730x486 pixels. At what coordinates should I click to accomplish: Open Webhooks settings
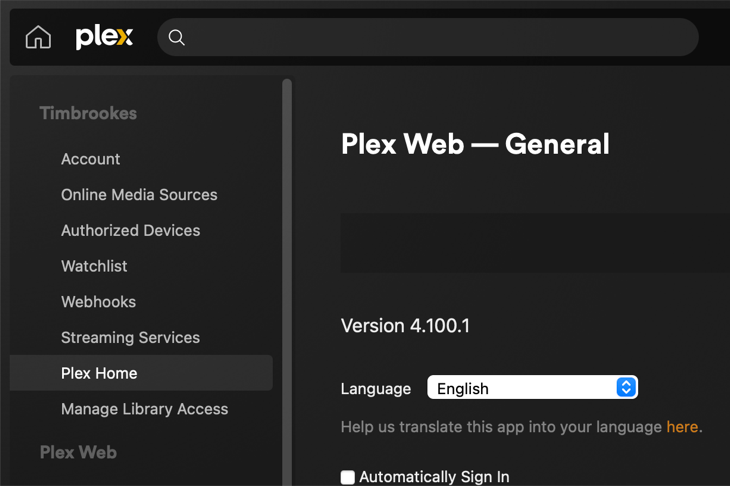click(x=98, y=302)
